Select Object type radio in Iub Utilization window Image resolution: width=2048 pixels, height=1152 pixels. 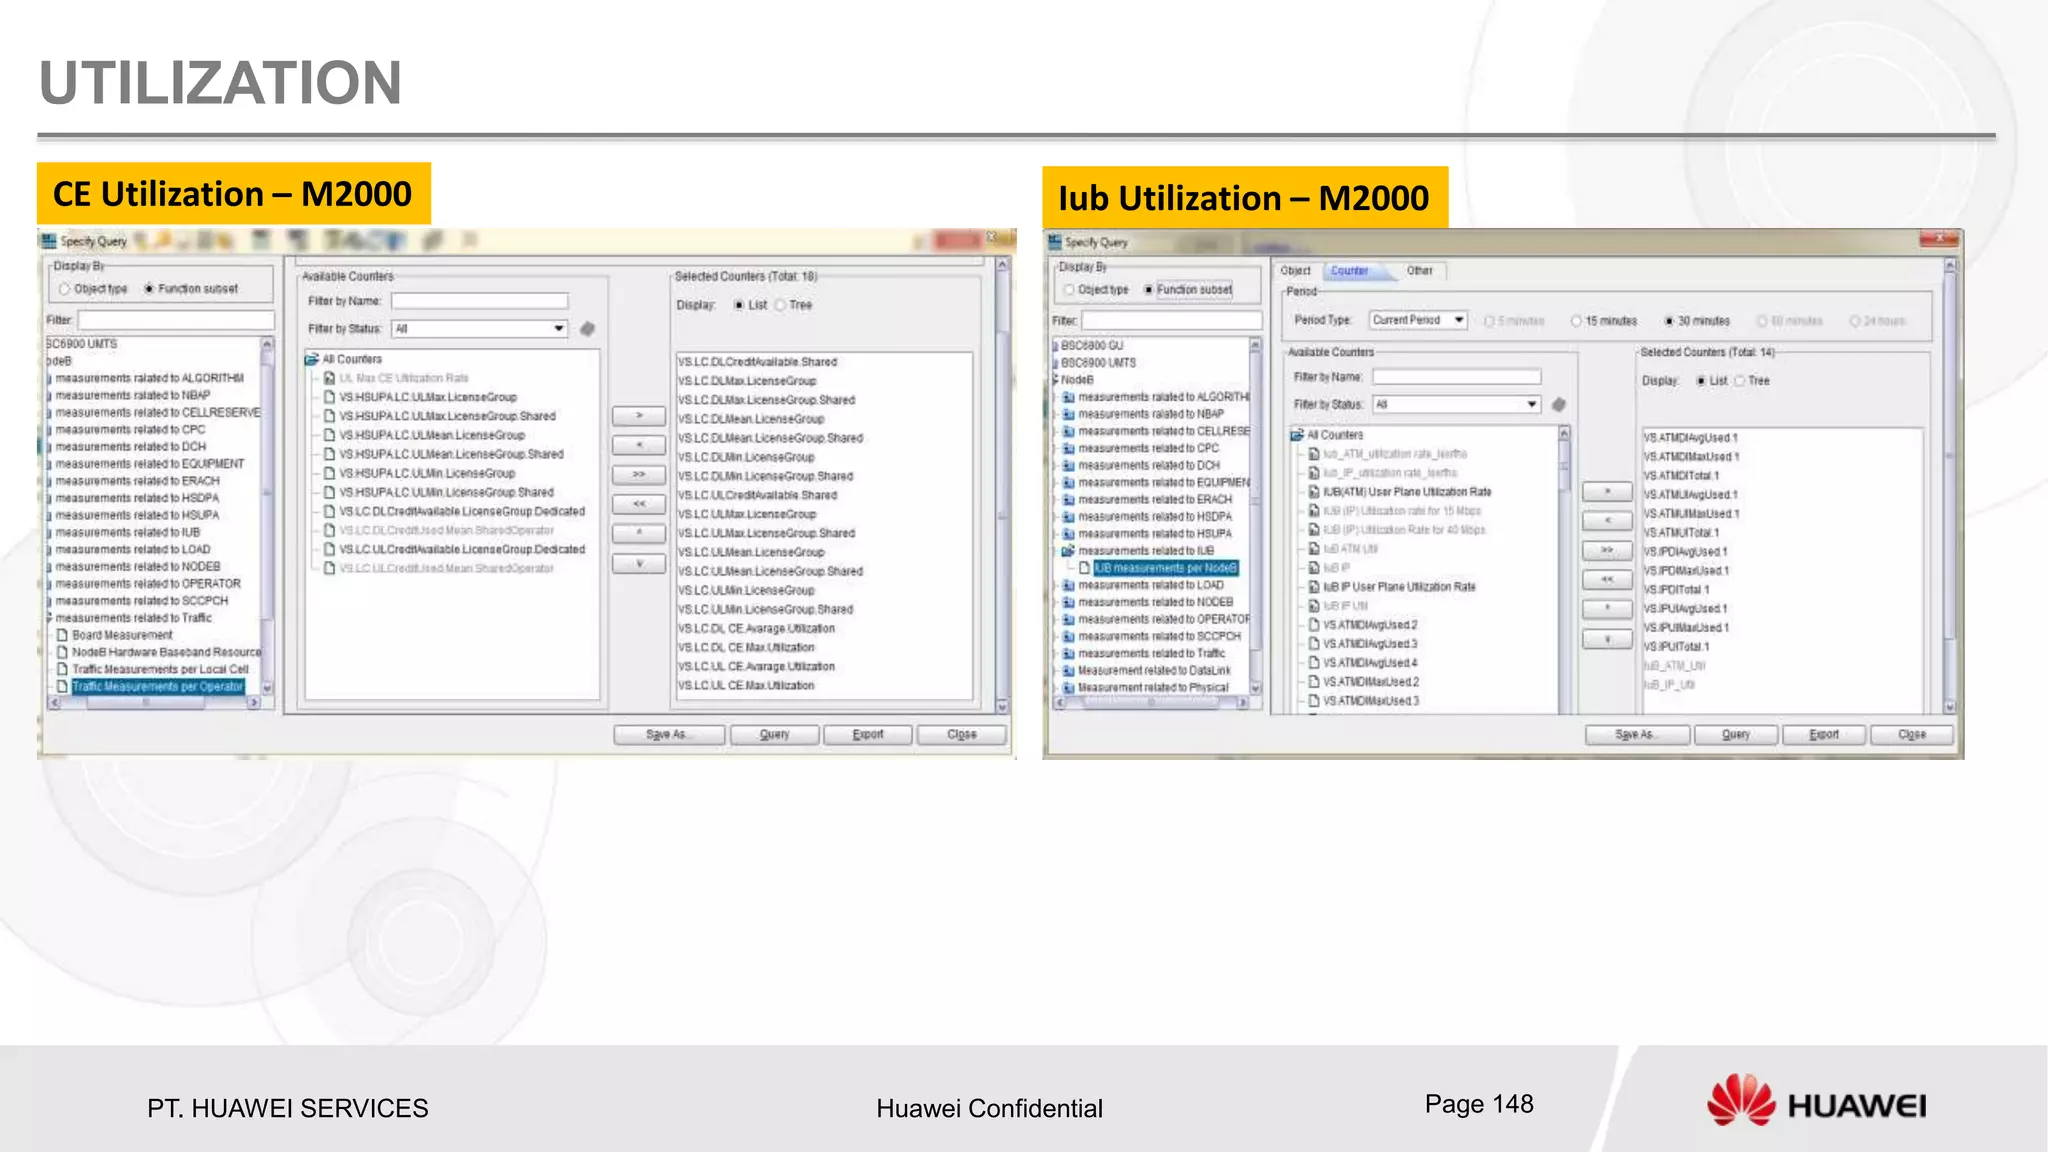[1069, 290]
